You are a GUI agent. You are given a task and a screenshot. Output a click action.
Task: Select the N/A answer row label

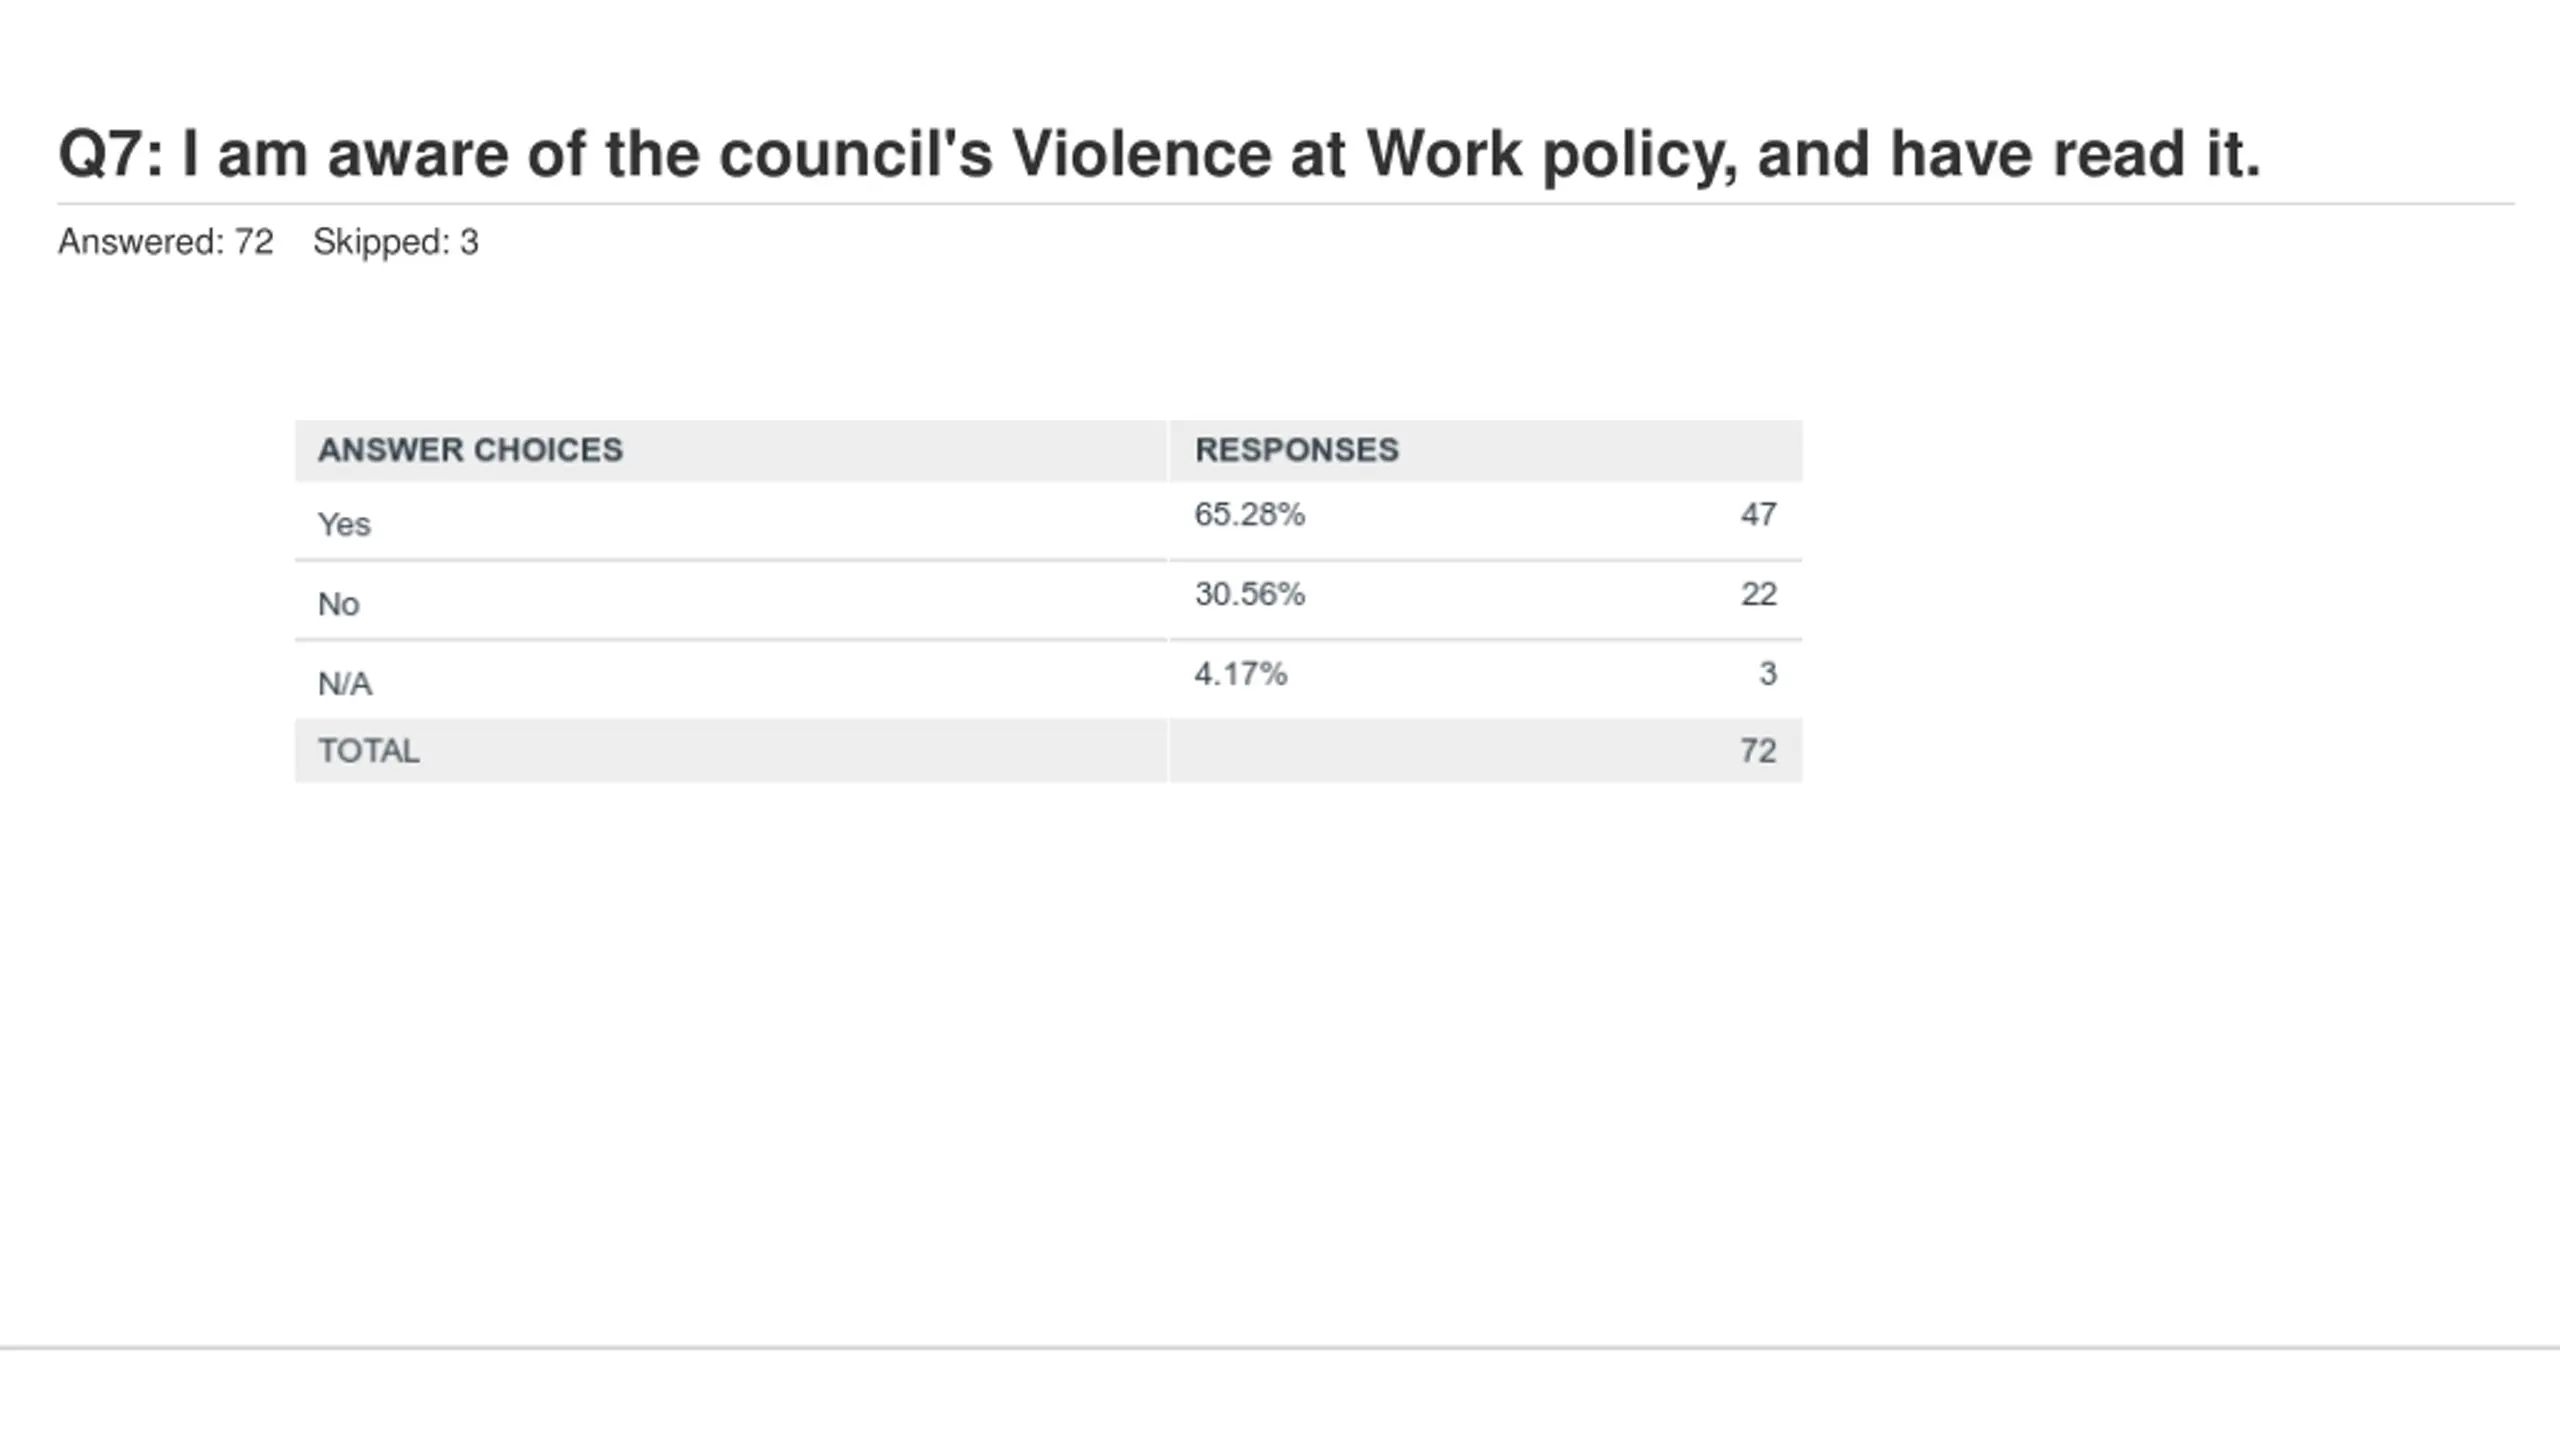click(x=345, y=684)
